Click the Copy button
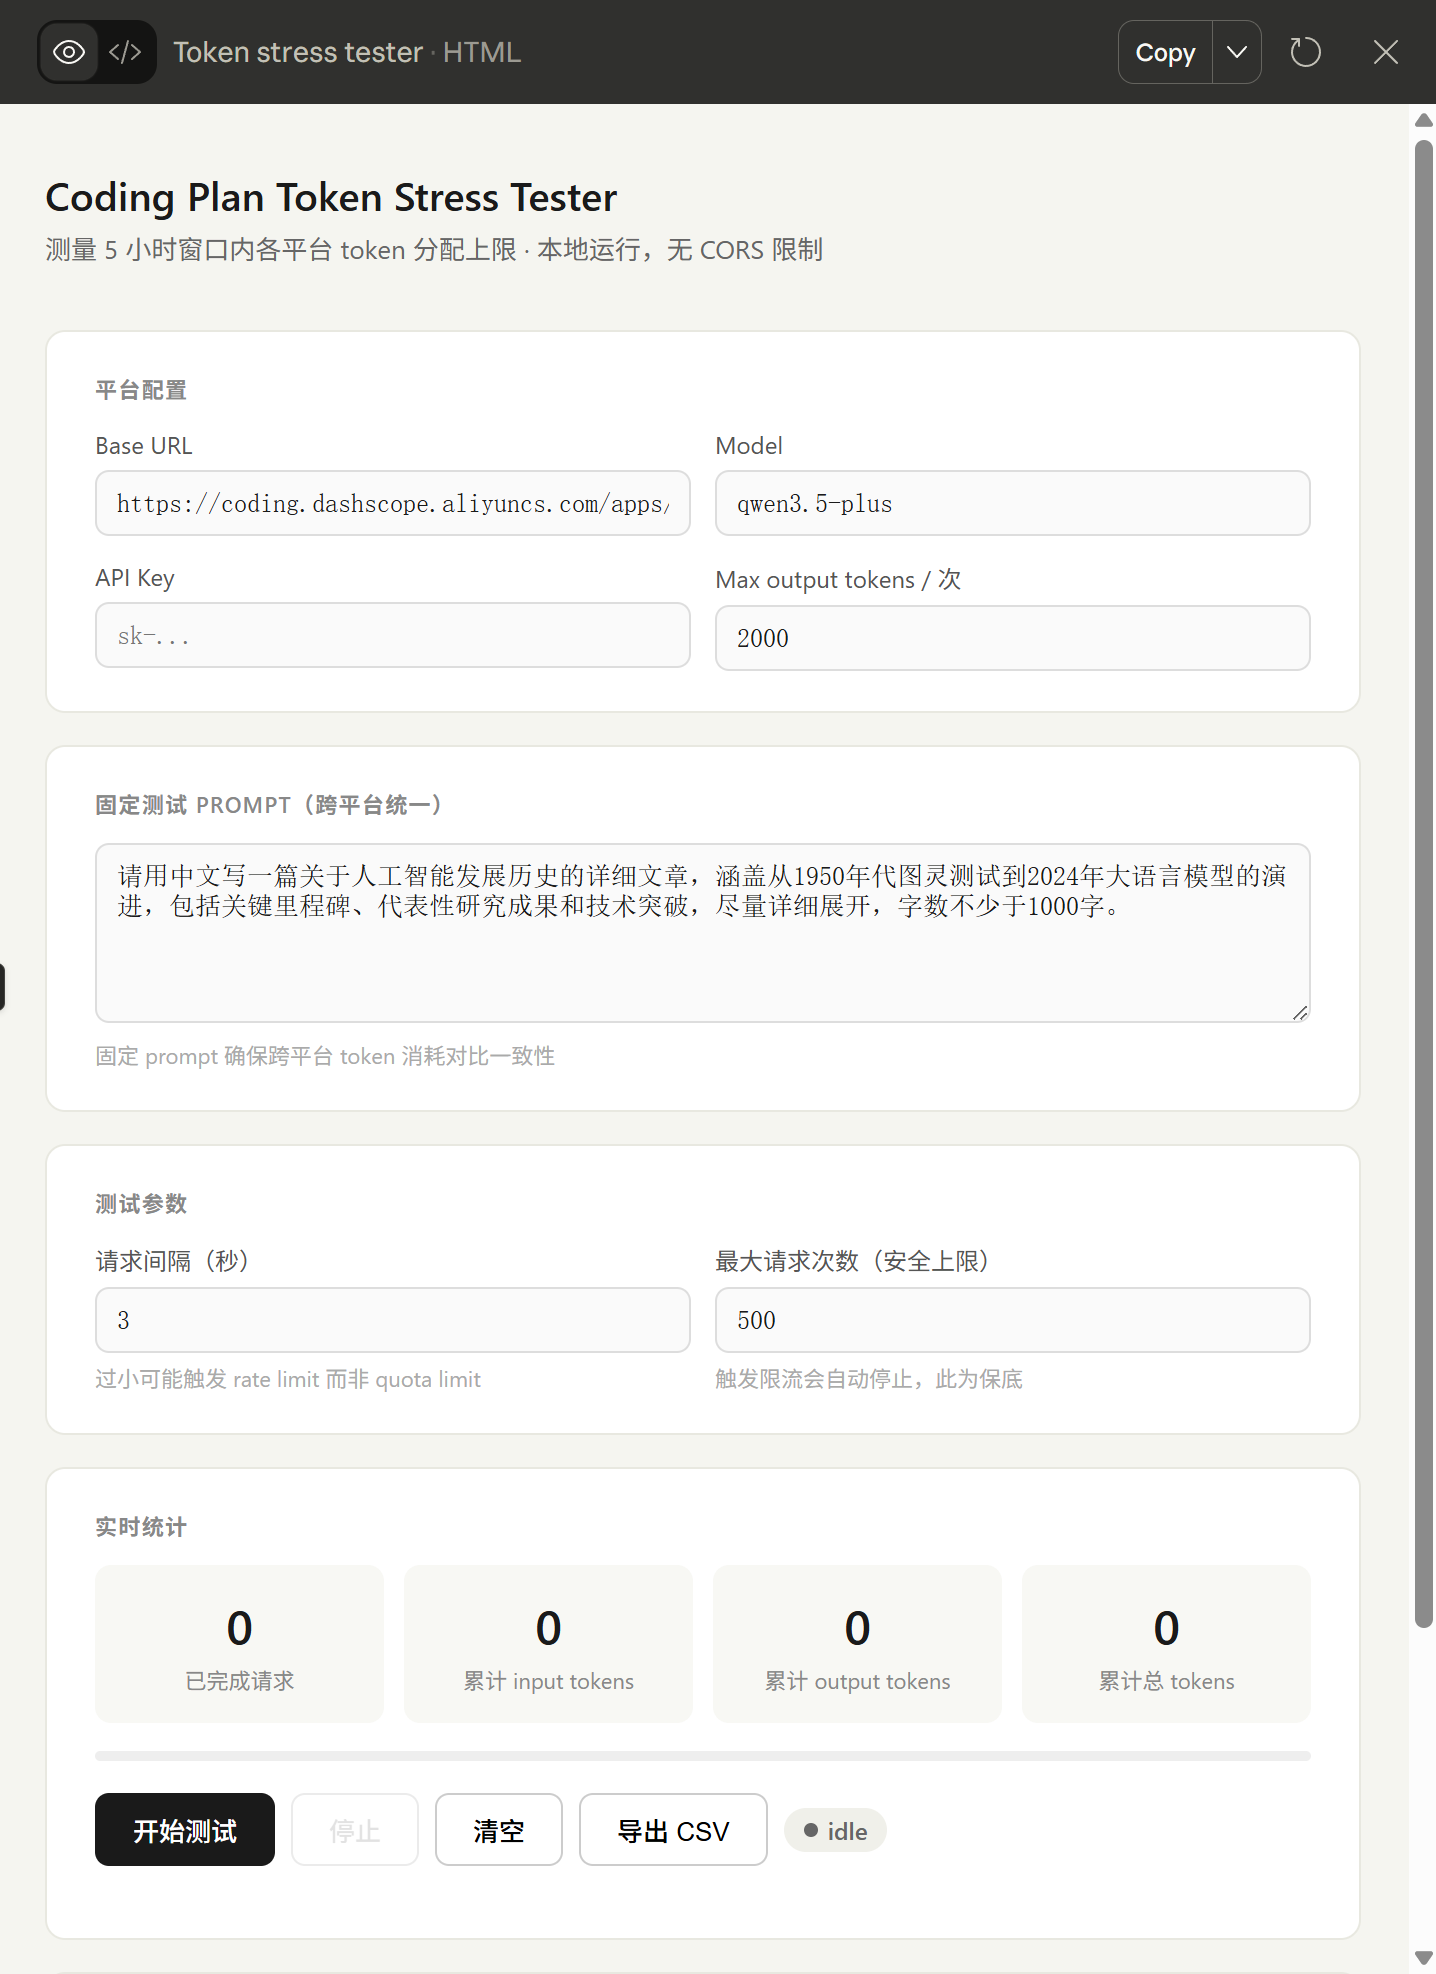 point(1165,52)
